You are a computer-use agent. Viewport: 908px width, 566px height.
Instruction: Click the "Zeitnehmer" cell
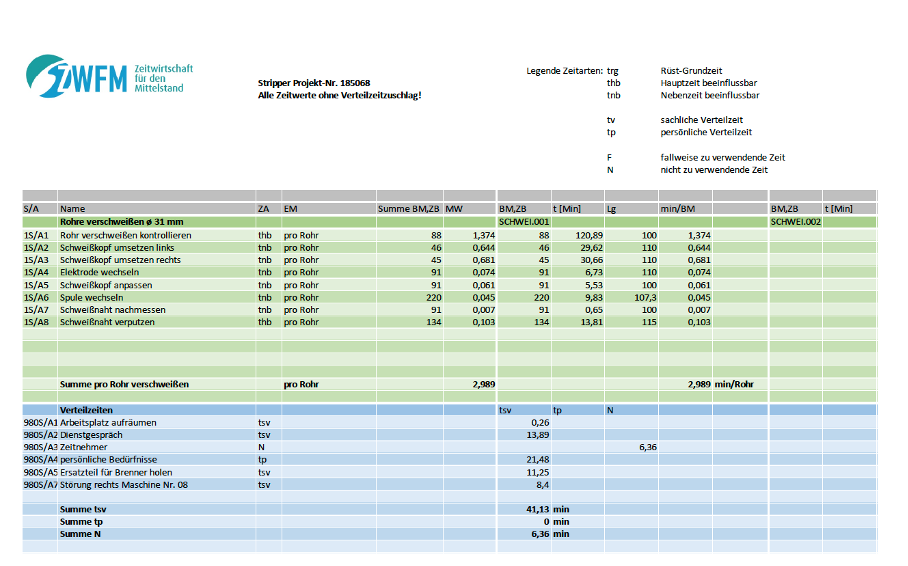85,447
